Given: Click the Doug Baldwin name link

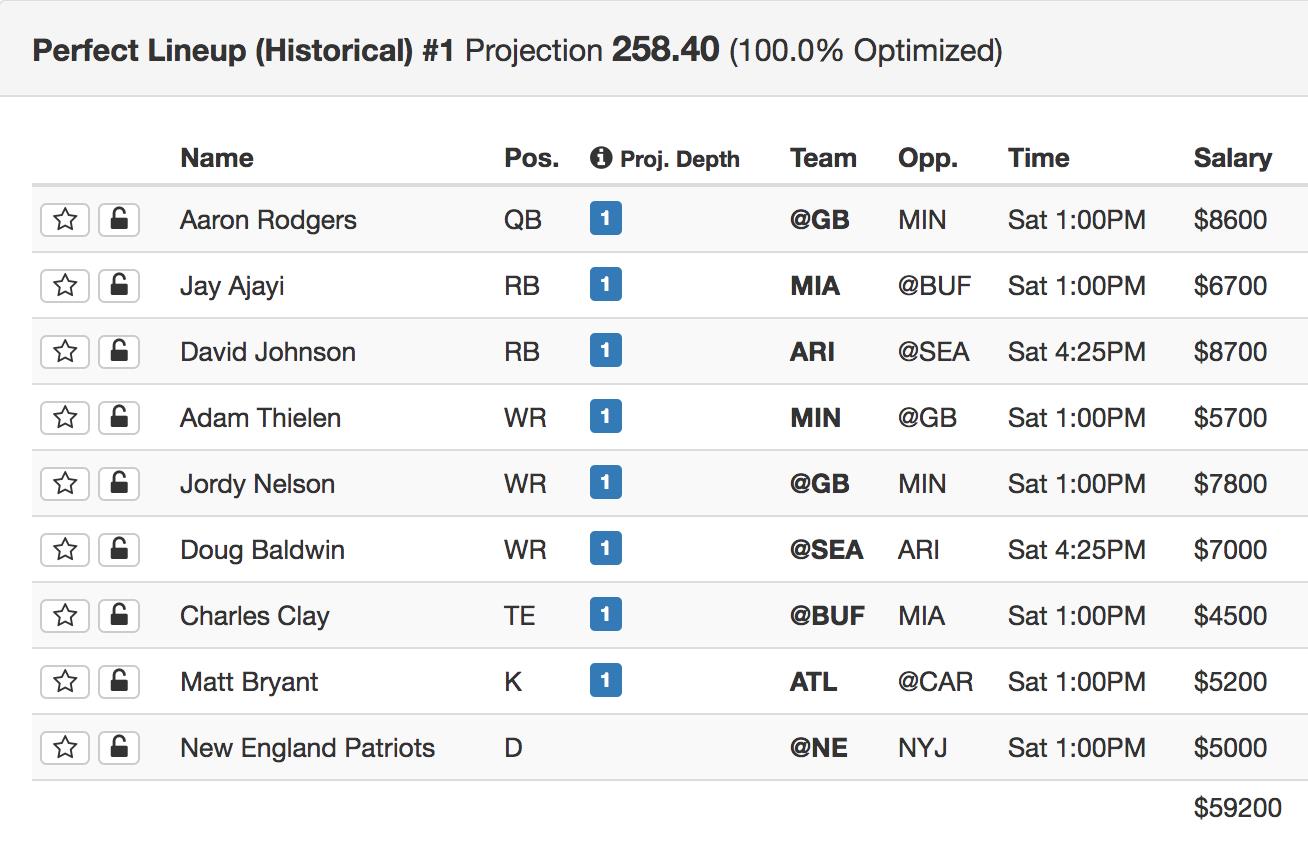Looking at the screenshot, I should tap(262, 550).
